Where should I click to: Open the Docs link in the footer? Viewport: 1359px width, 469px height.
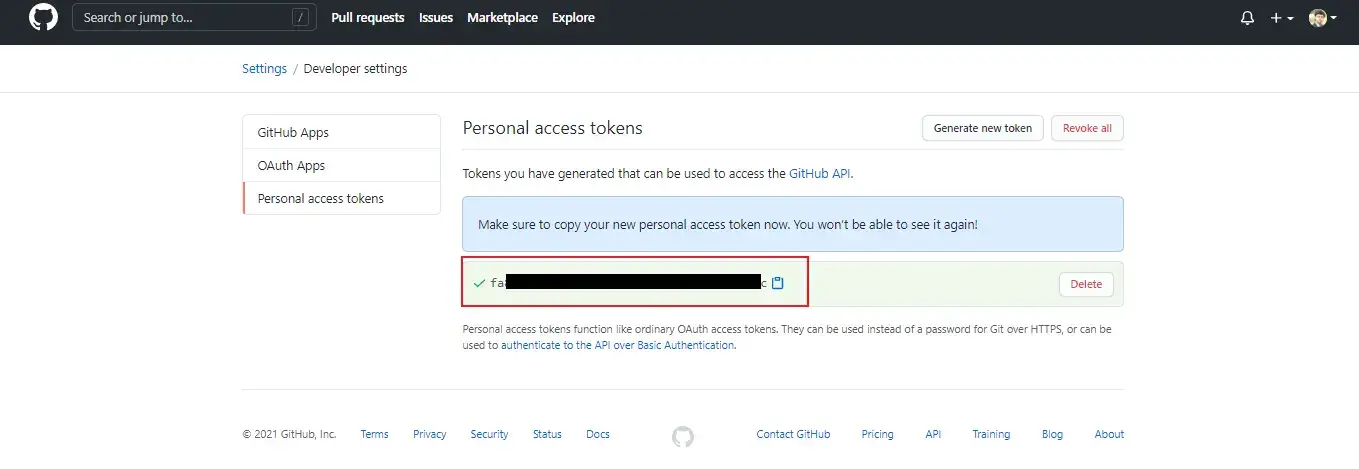click(597, 434)
